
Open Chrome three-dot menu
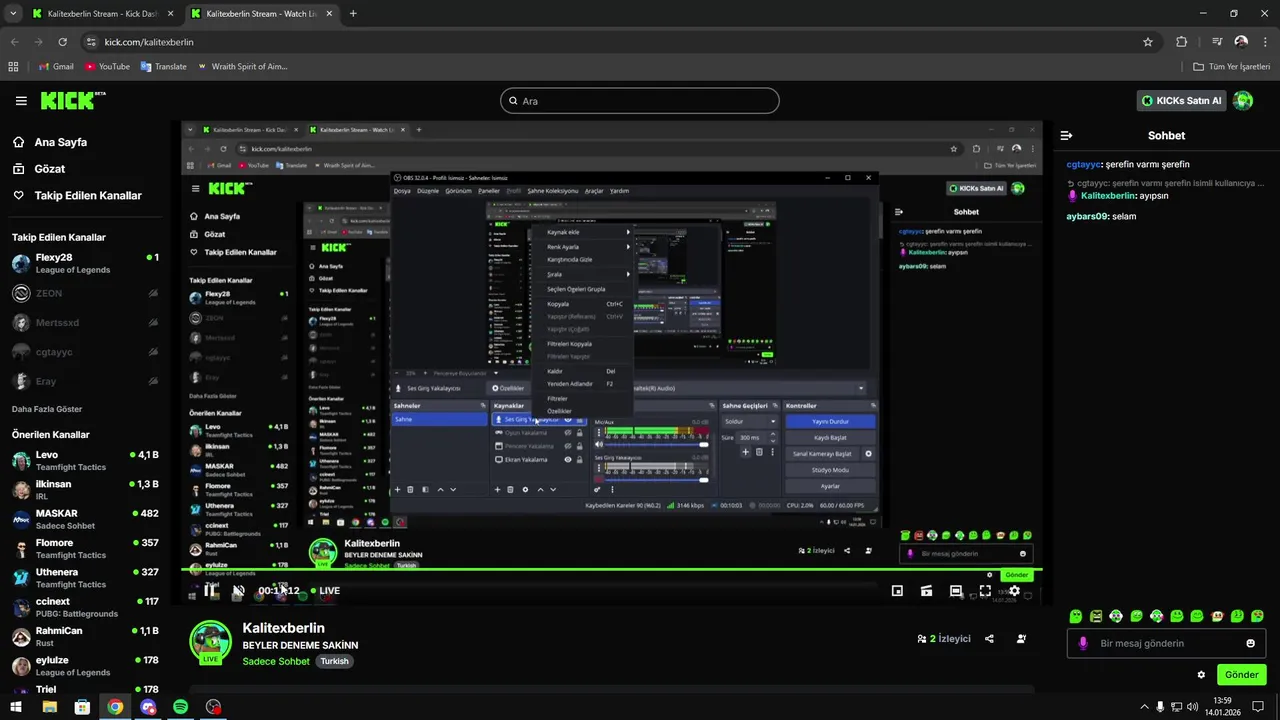[x=1265, y=42]
